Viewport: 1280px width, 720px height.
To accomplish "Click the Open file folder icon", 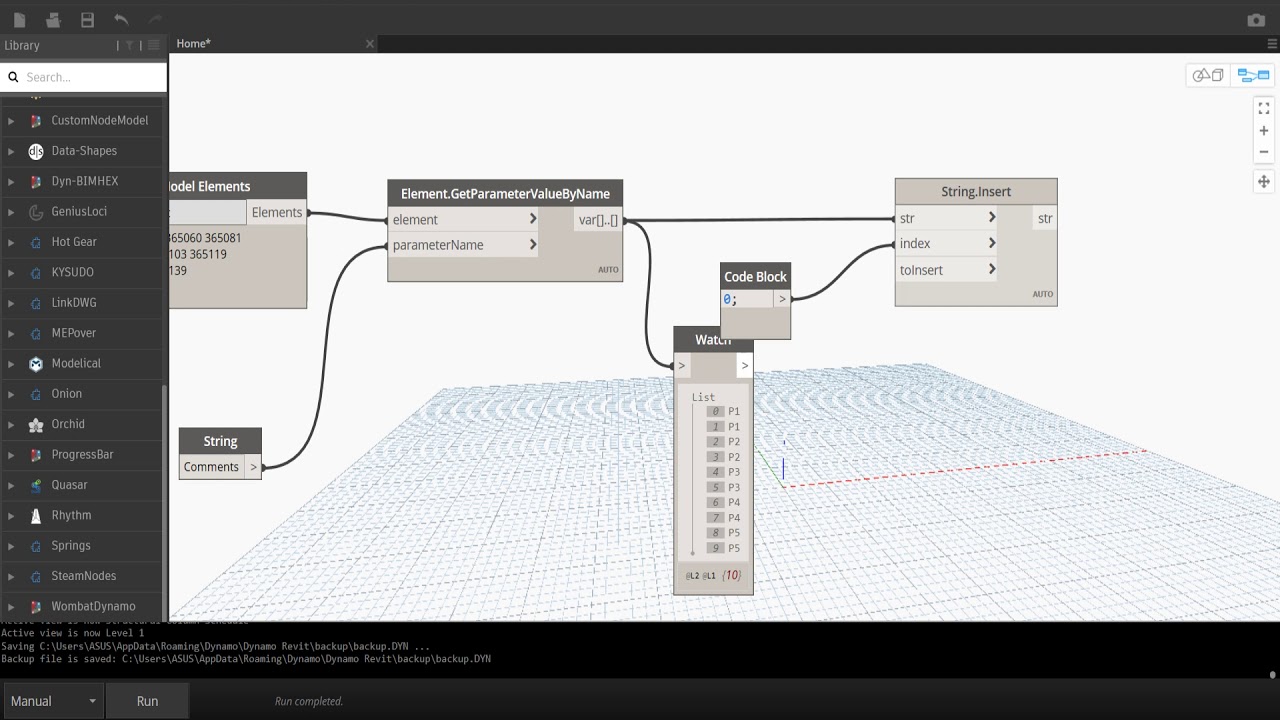I will click(x=54, y=20).
